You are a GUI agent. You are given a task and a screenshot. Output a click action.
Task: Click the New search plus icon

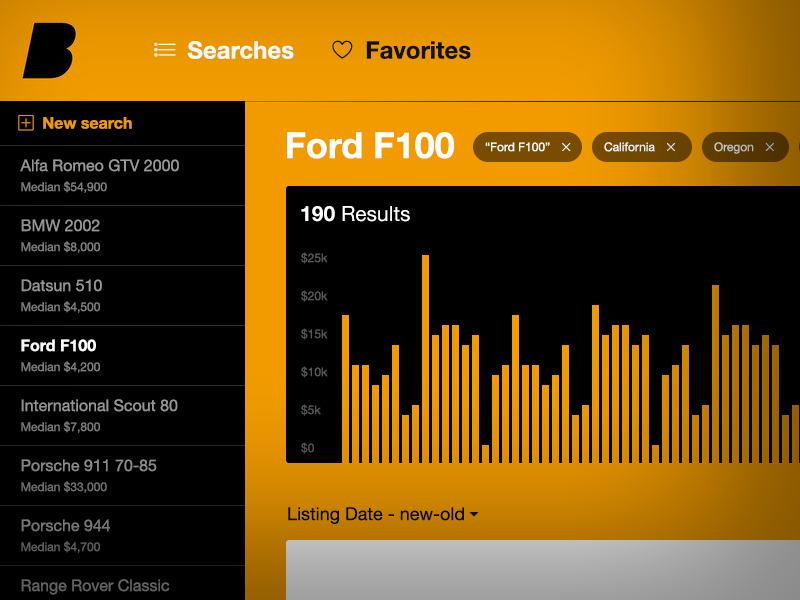[x=26, y=123]
